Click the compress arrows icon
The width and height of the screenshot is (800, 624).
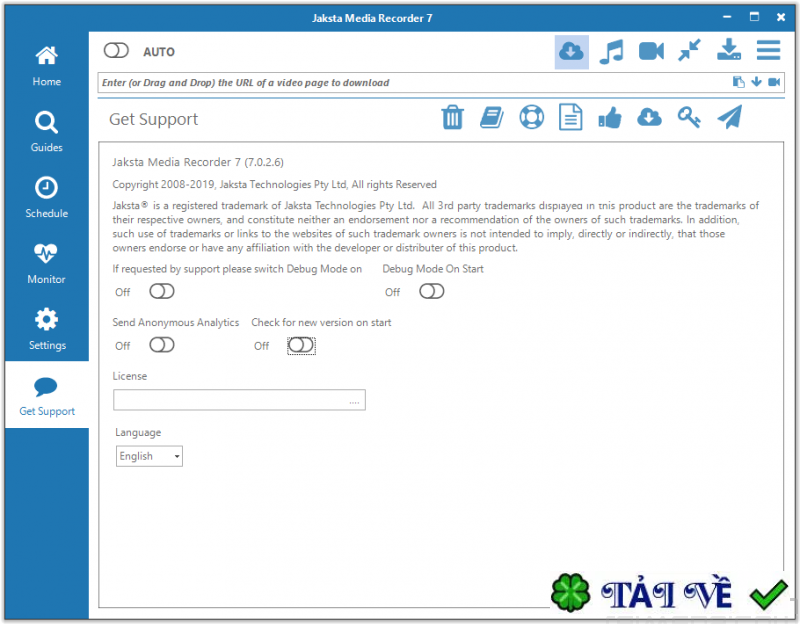689,51
